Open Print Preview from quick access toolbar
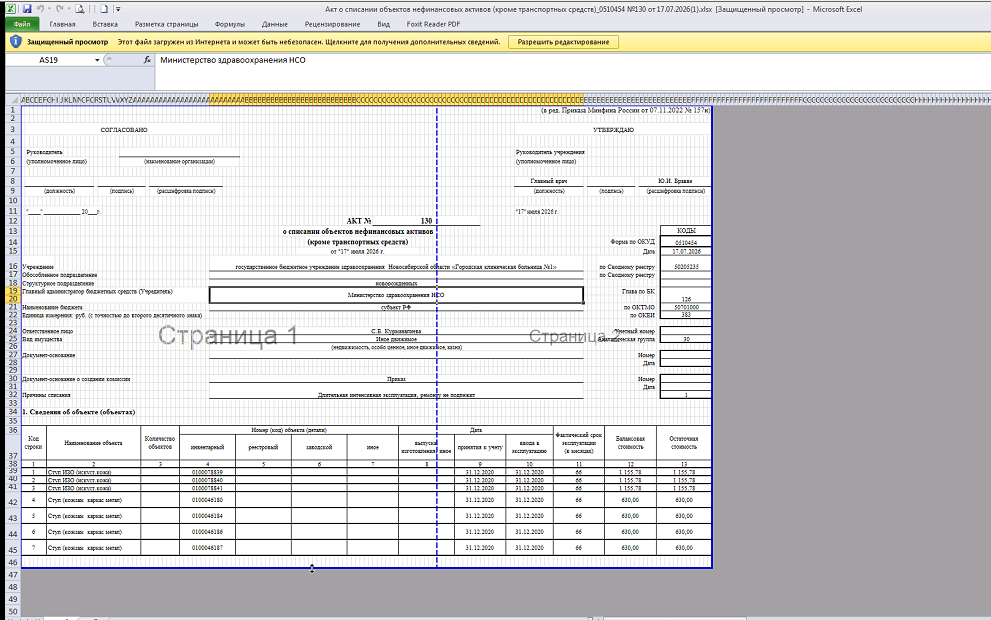991x620 pixels. [80, 9]
